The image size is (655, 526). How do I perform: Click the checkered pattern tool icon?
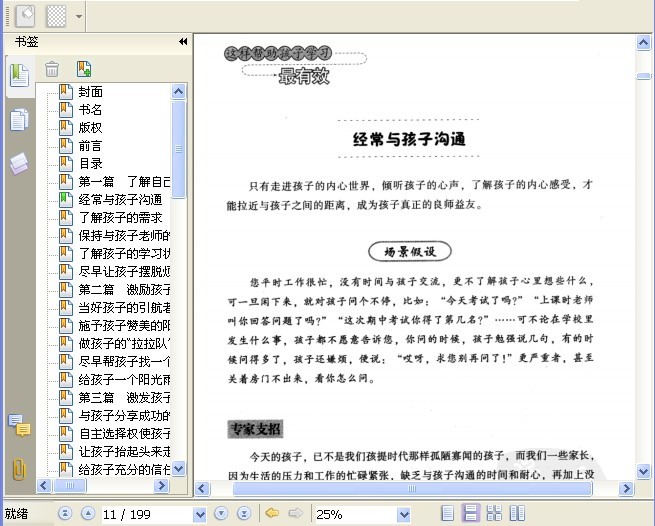point(56,17)
